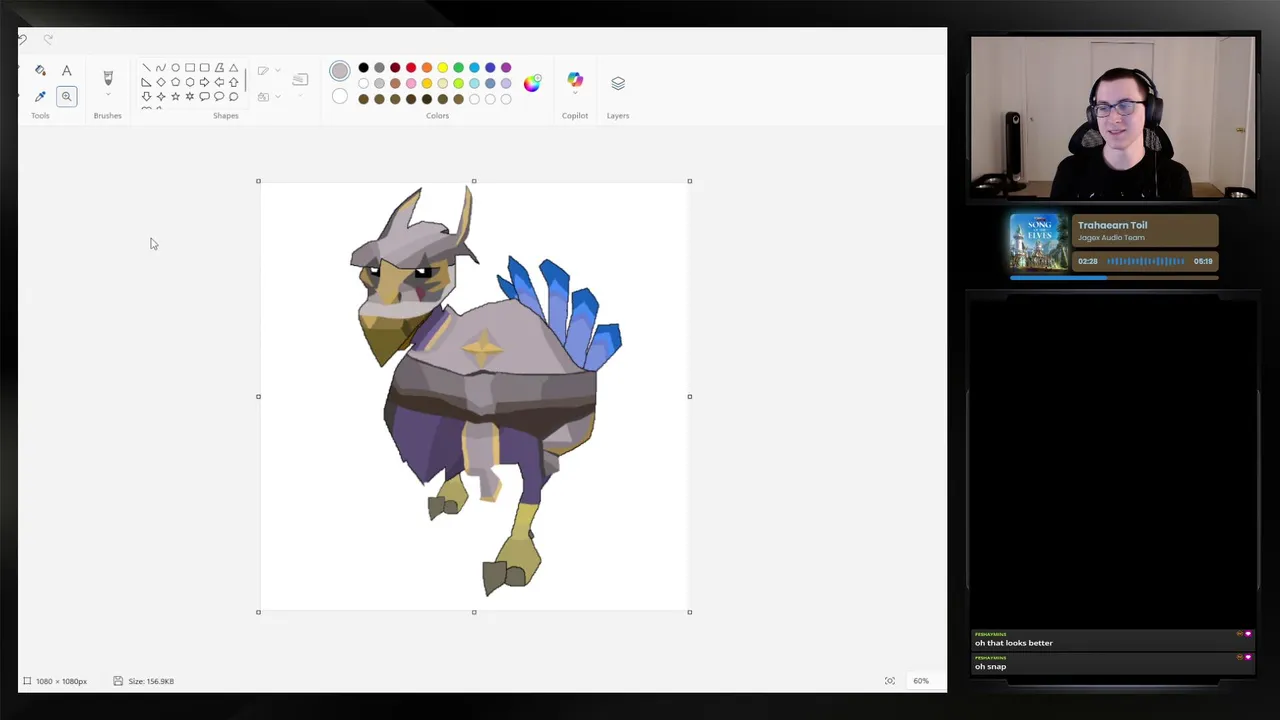Select the Triangle shape

point(234,68)
